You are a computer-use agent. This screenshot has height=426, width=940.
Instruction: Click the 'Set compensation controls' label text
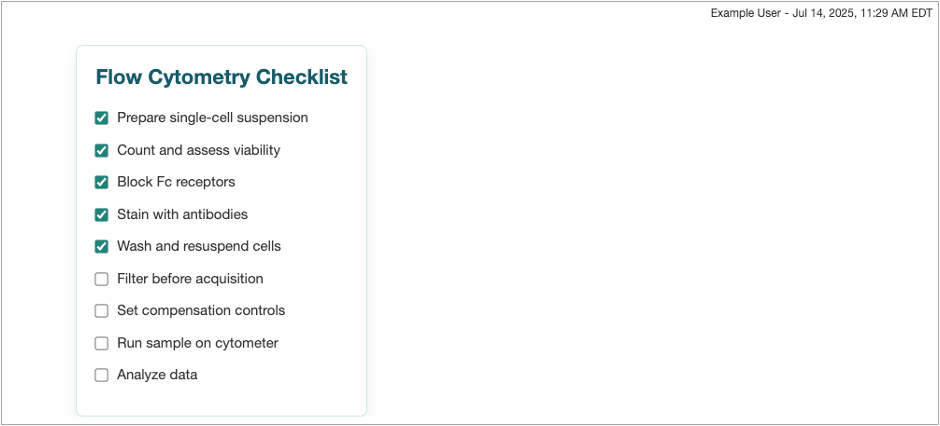201,311
